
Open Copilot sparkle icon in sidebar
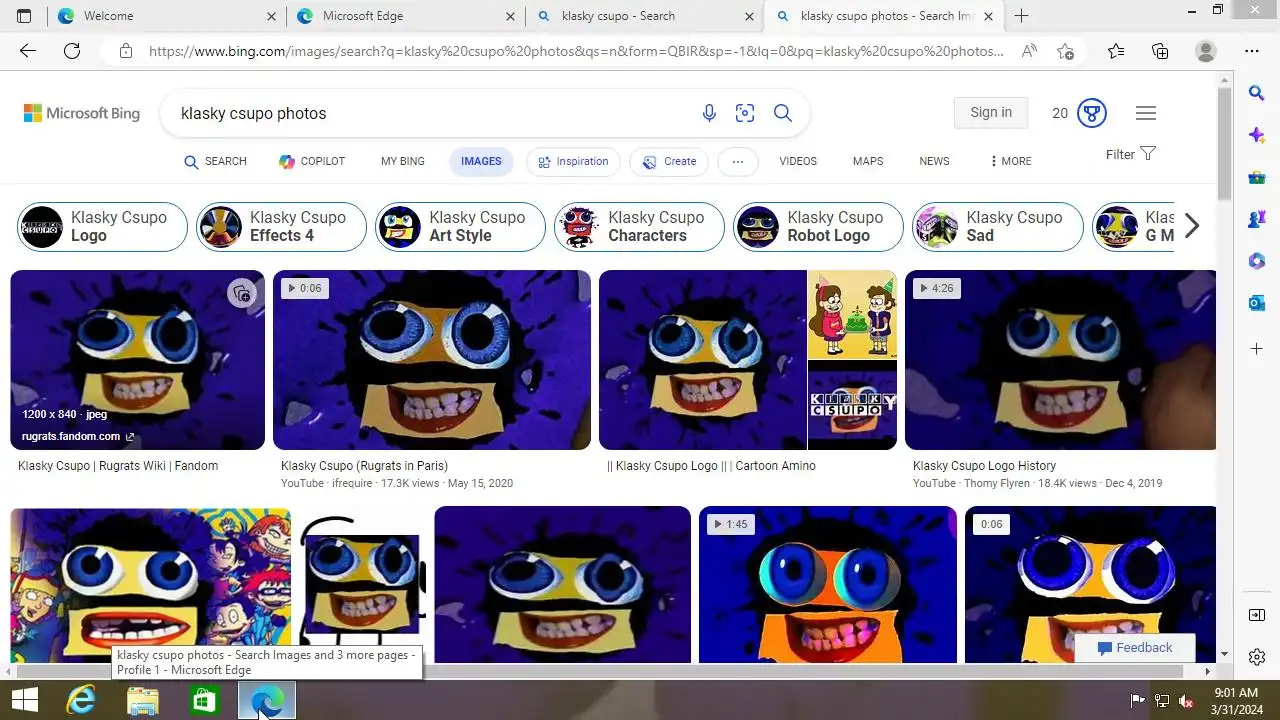point(1257,135)
